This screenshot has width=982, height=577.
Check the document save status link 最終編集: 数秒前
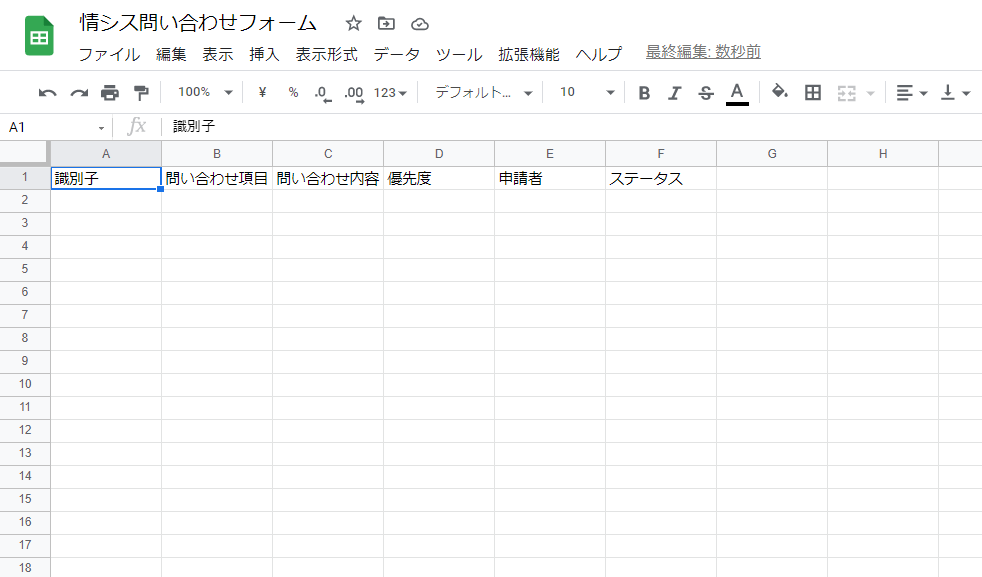(x=702, y=50)
